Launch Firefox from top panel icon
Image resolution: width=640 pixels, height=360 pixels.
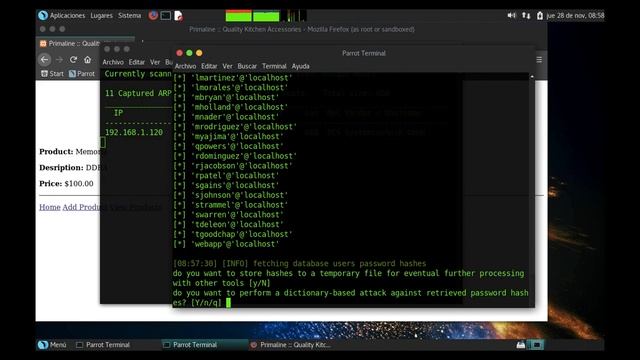pos(153,16)
